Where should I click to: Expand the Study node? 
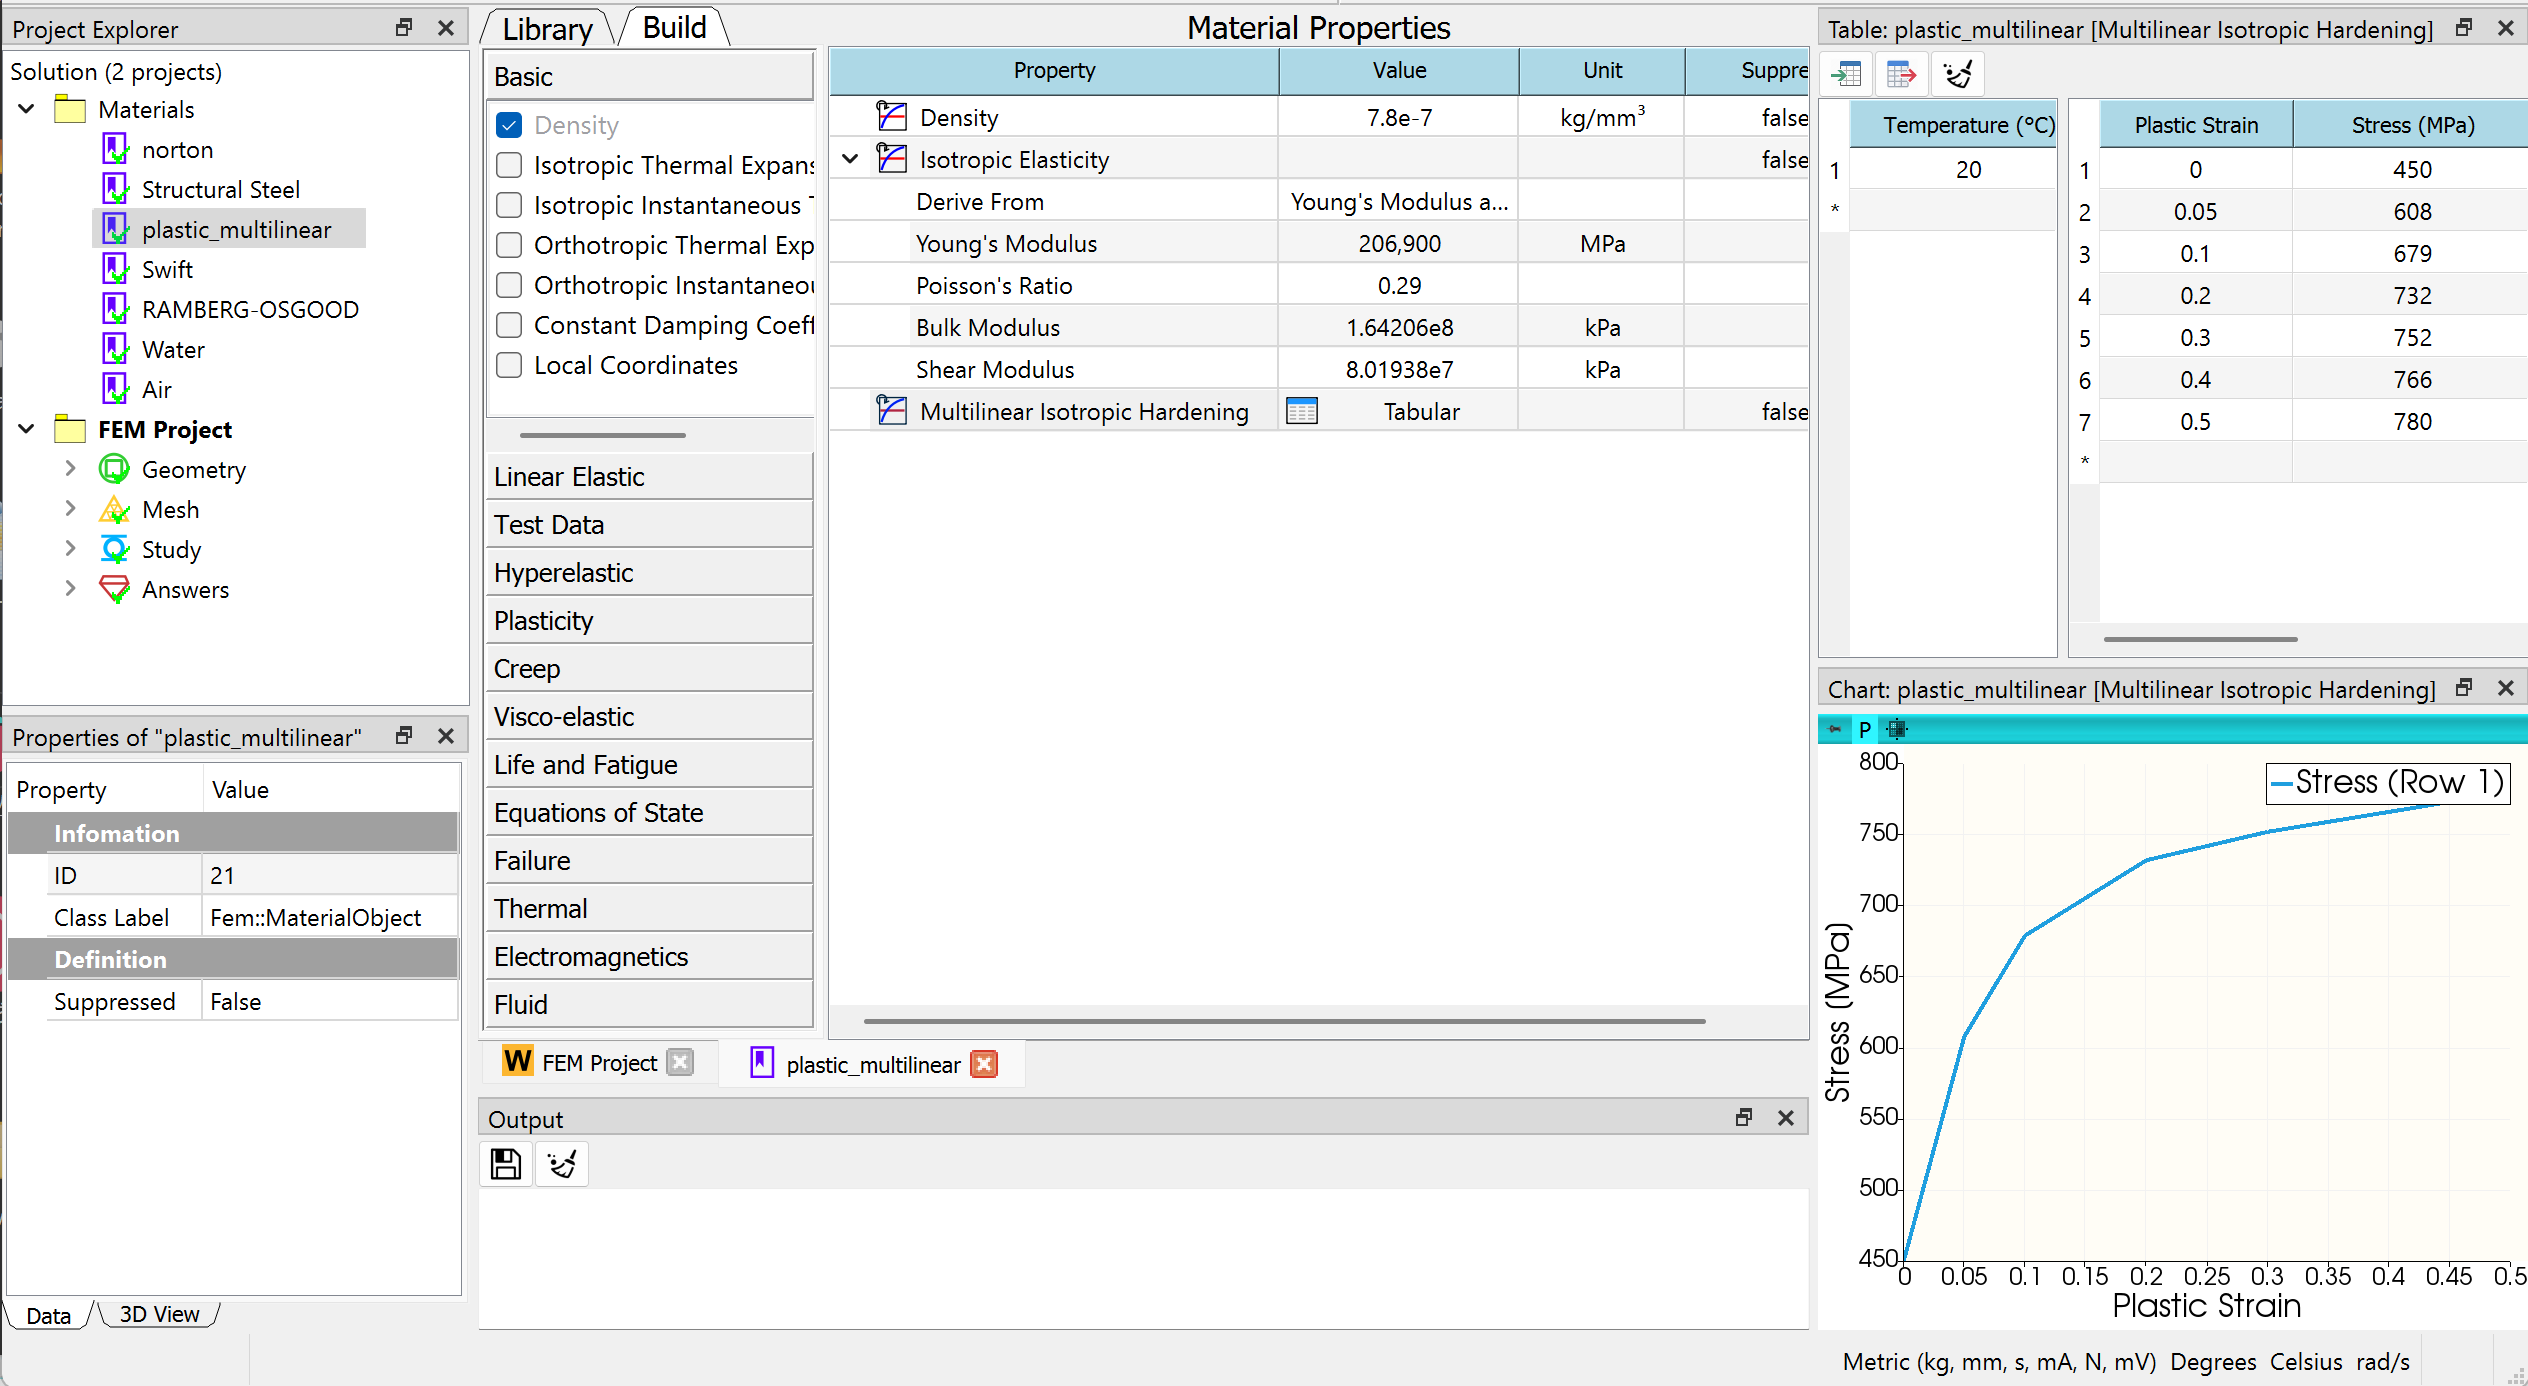tap(70, 548)
